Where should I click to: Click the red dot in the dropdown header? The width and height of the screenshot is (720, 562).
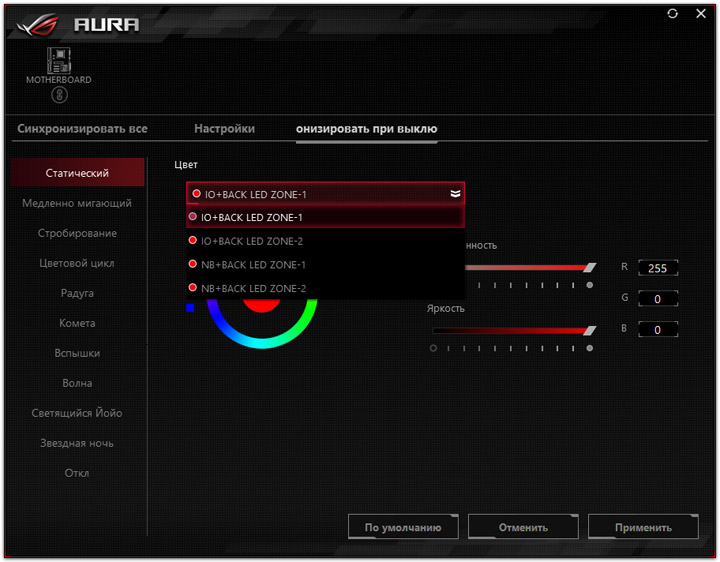point(197,193)
